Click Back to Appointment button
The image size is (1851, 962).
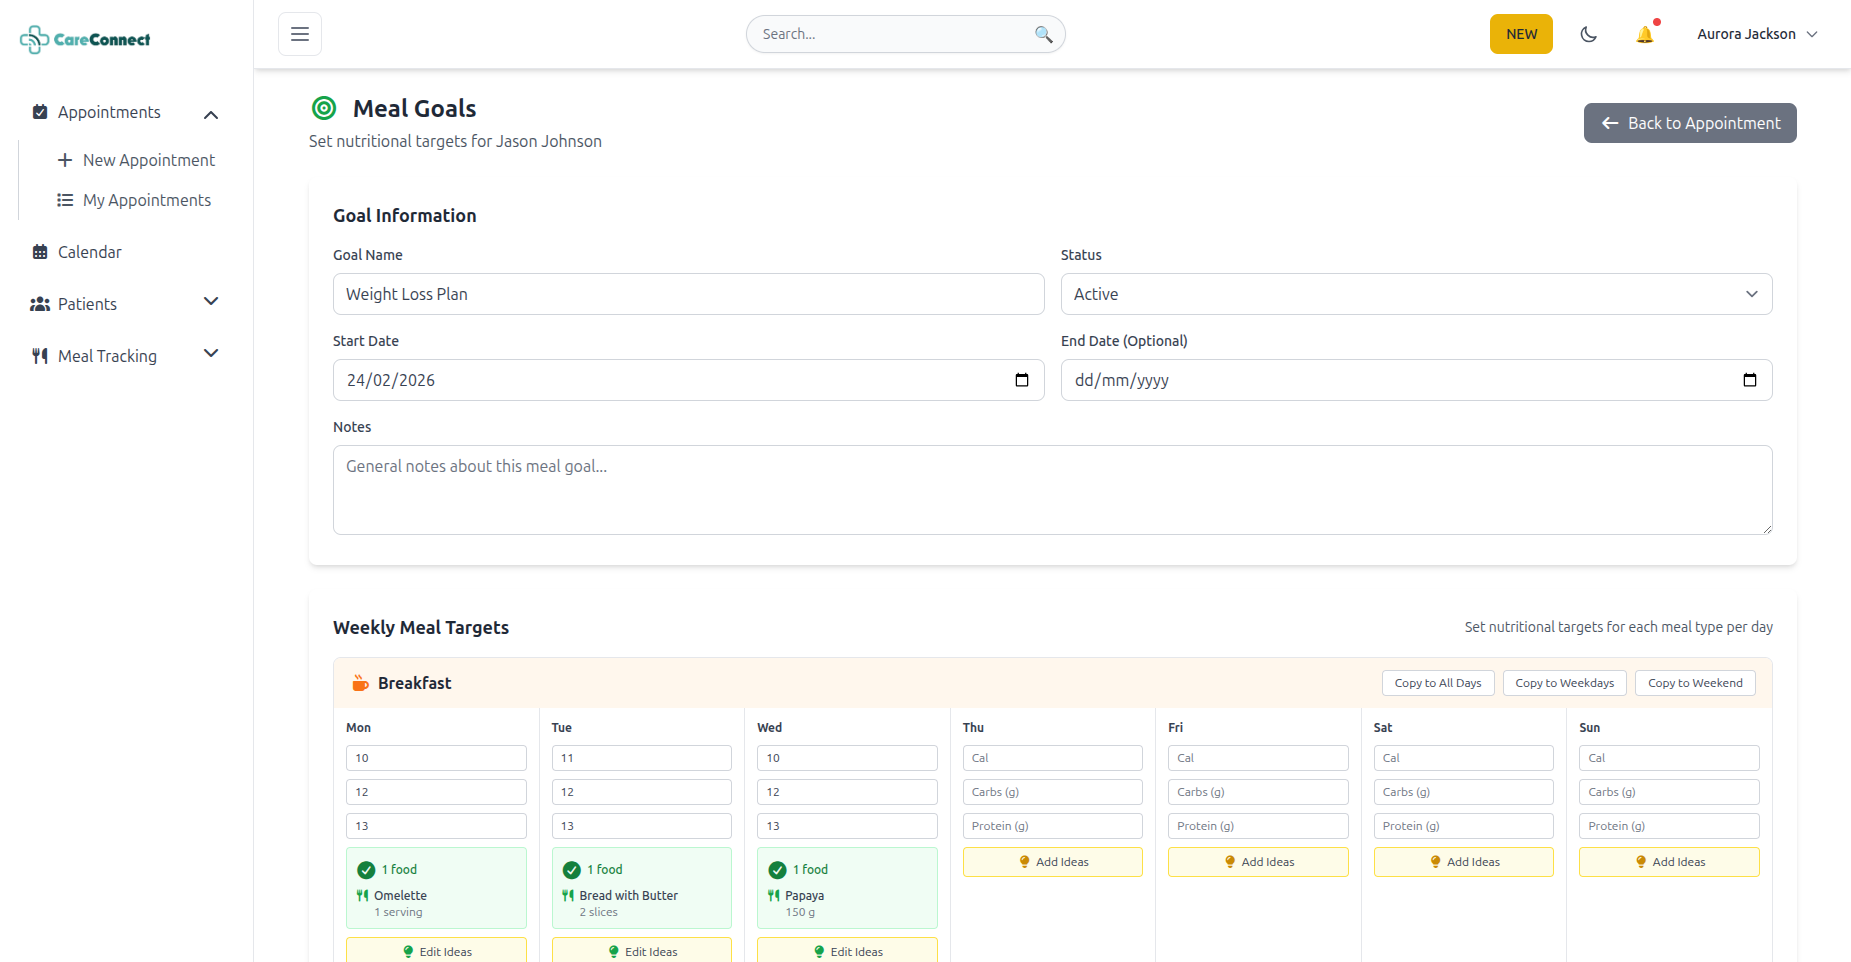tap(1689, 123)
